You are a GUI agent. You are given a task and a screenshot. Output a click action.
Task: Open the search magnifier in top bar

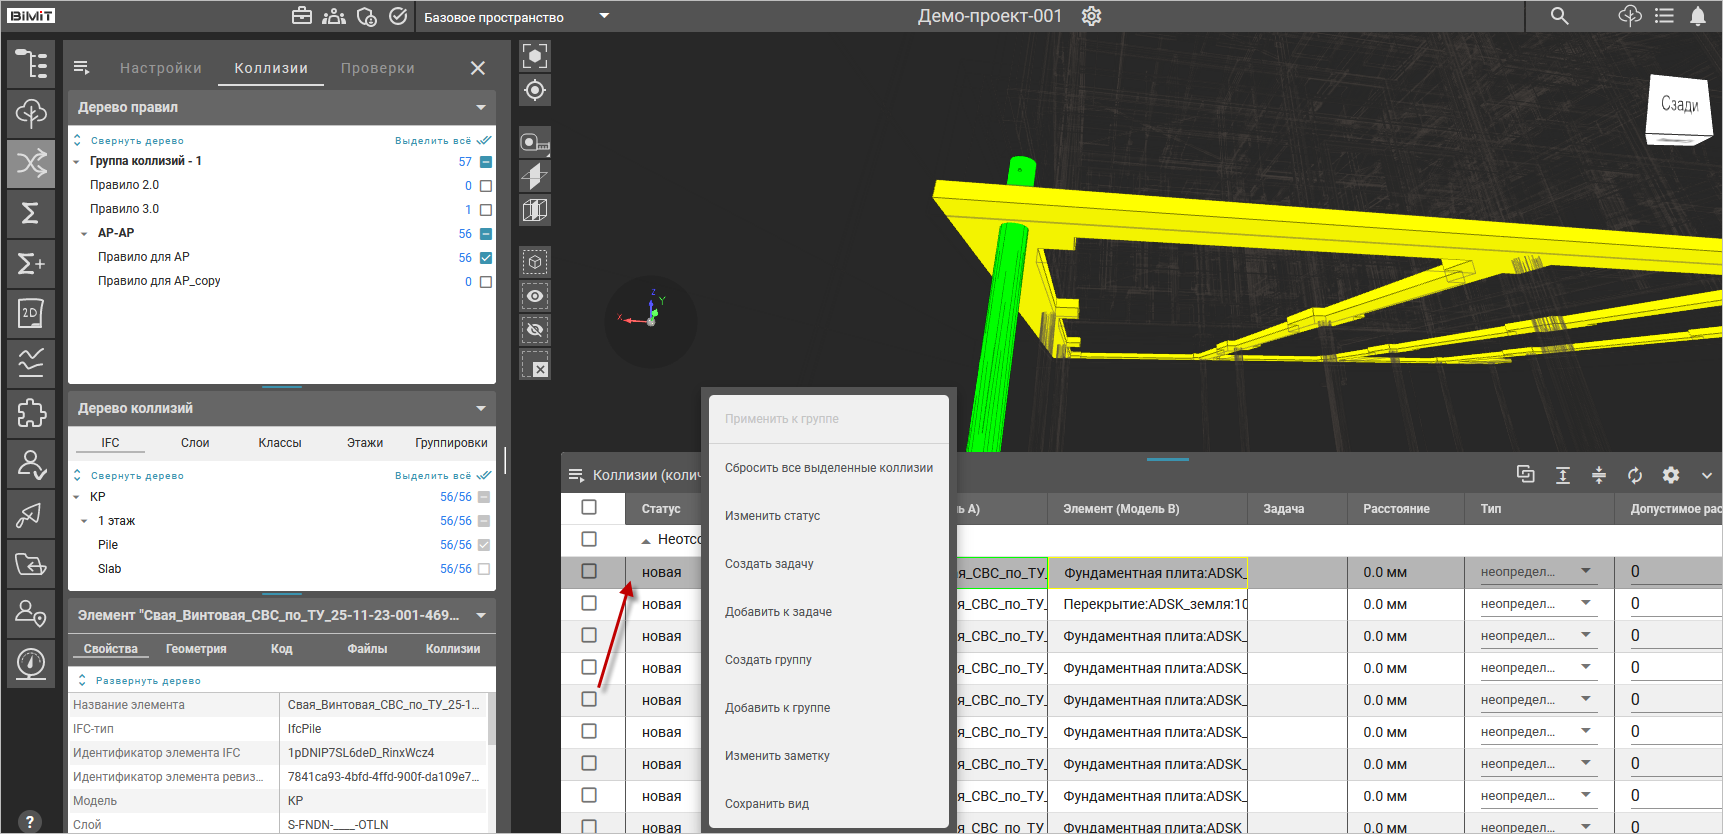coord(1559,16)
